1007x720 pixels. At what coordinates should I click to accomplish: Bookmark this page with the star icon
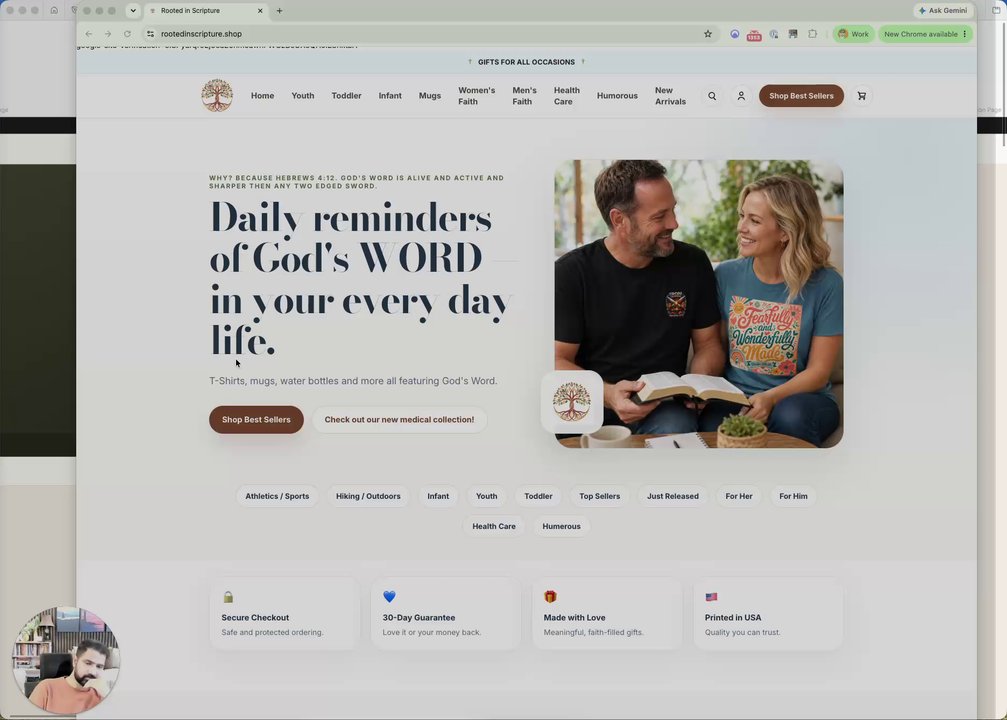tap(708, 34)
